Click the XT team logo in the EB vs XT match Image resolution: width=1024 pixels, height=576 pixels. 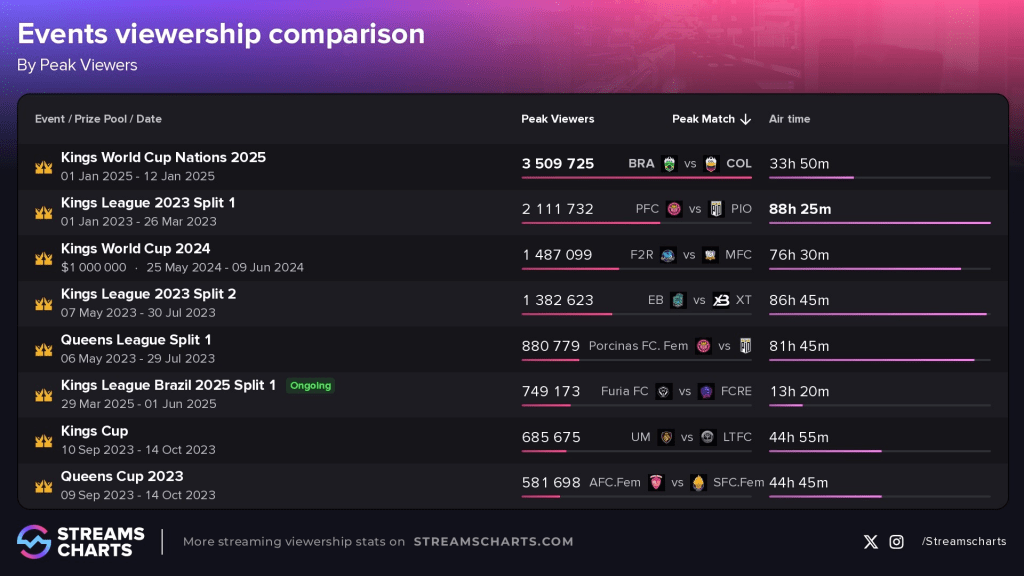tap(721, 300)
